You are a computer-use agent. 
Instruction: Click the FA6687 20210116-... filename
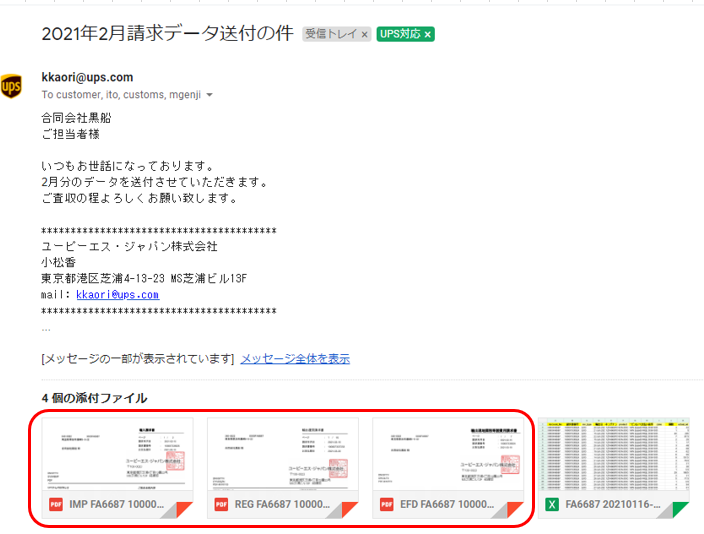[x=613, y=504]
